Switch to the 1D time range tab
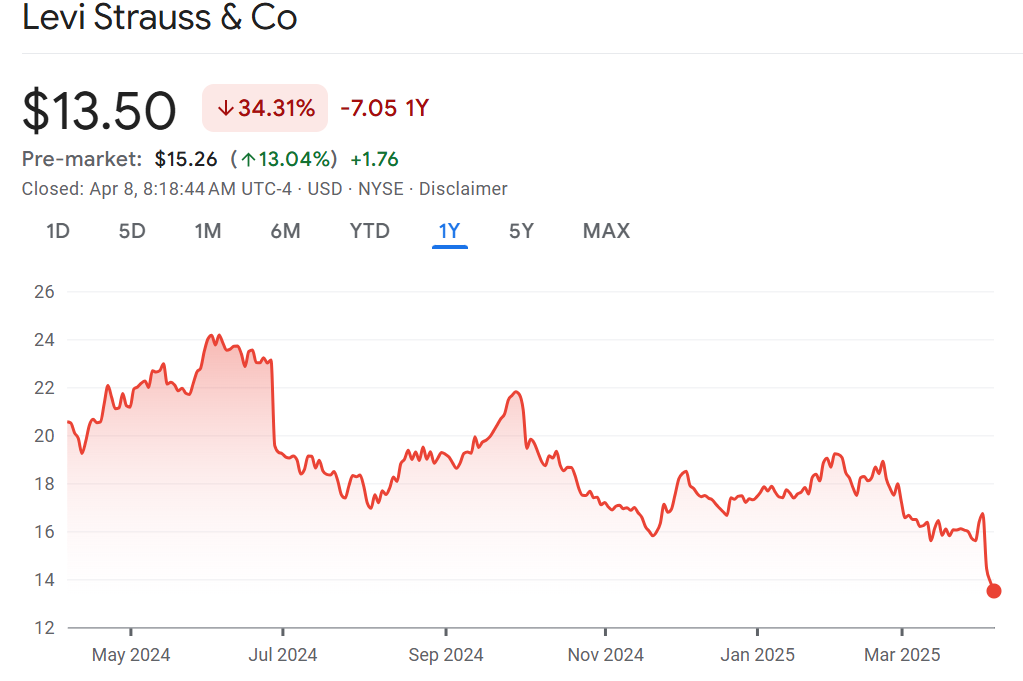The image size is (1023, 681). click(x=58, y=231)
